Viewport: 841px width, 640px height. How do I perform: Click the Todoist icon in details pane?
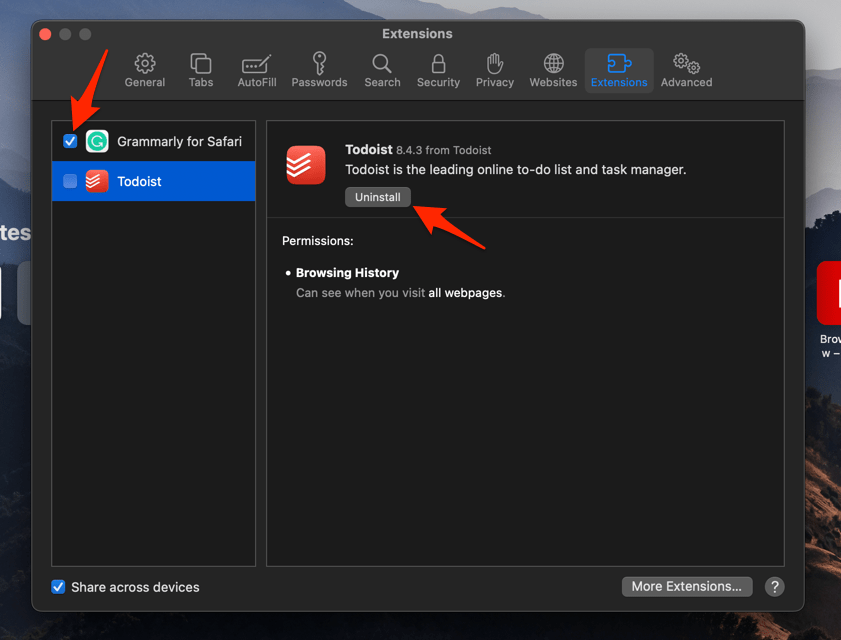306,165
